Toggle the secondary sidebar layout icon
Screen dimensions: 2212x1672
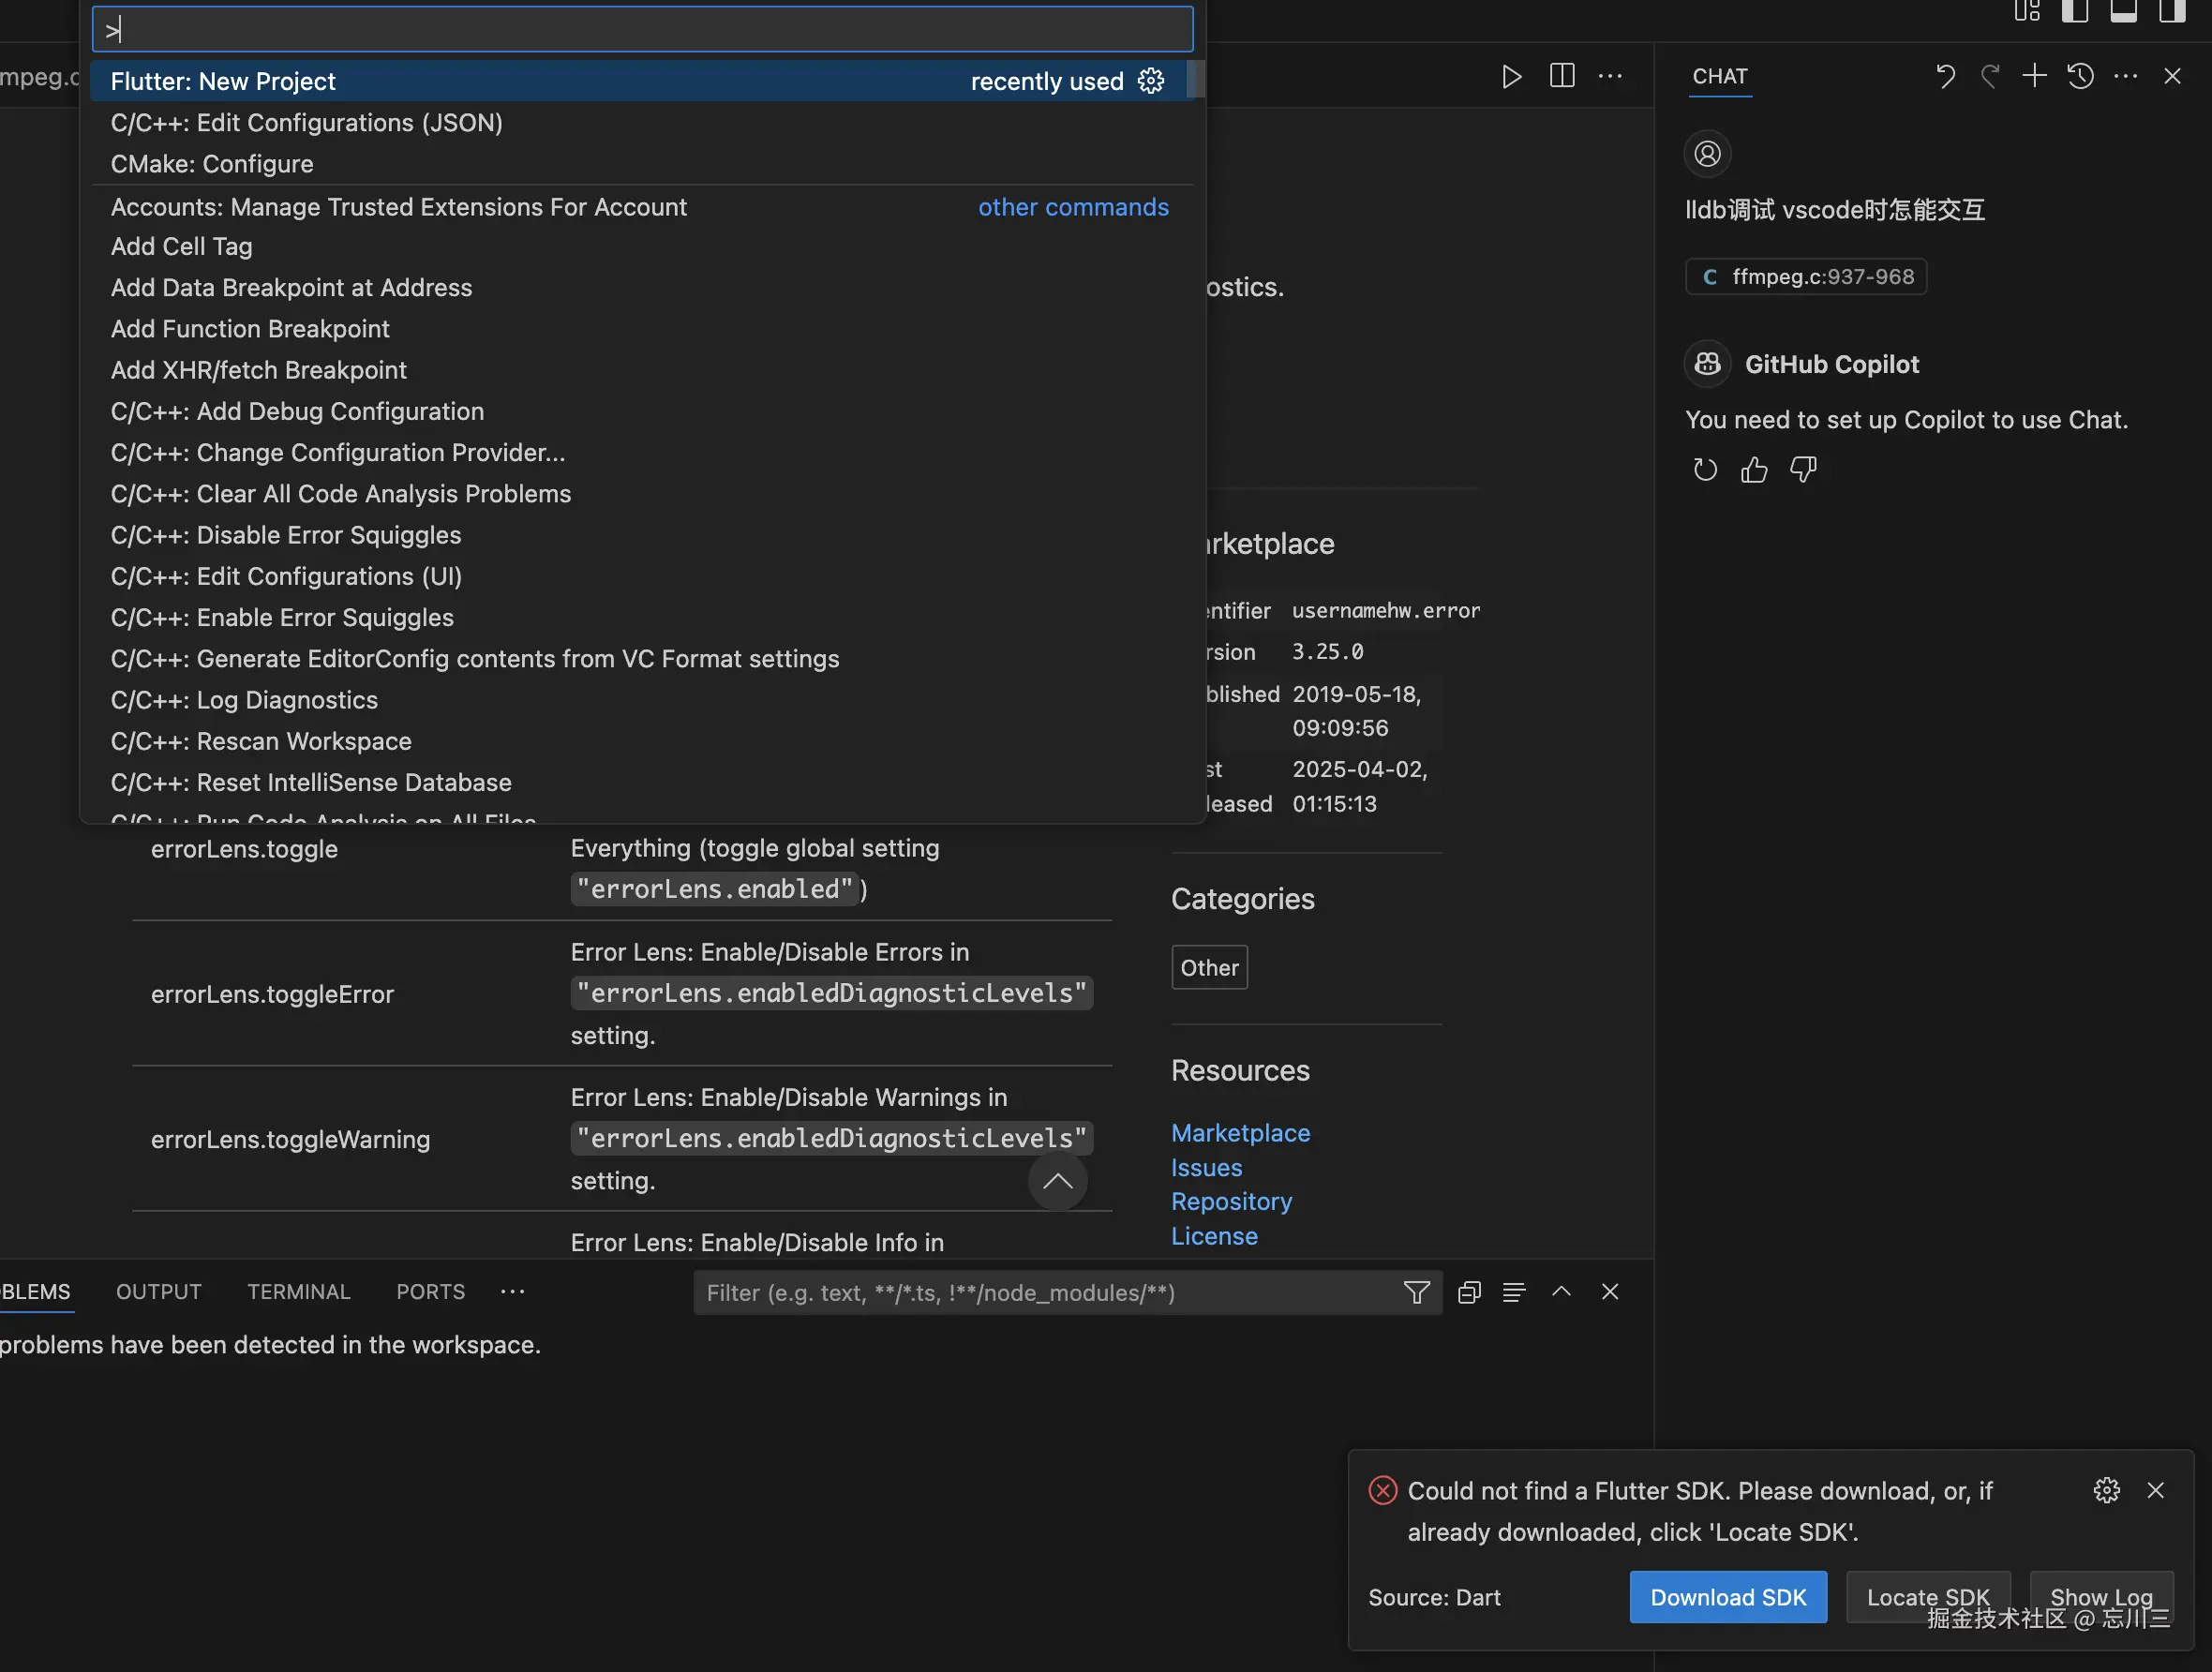[2171, 12]
